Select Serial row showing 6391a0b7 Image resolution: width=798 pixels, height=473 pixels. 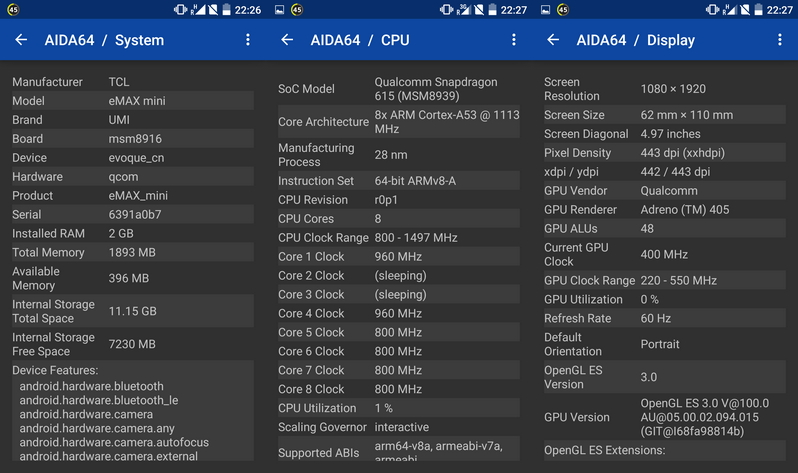[133, 214]
